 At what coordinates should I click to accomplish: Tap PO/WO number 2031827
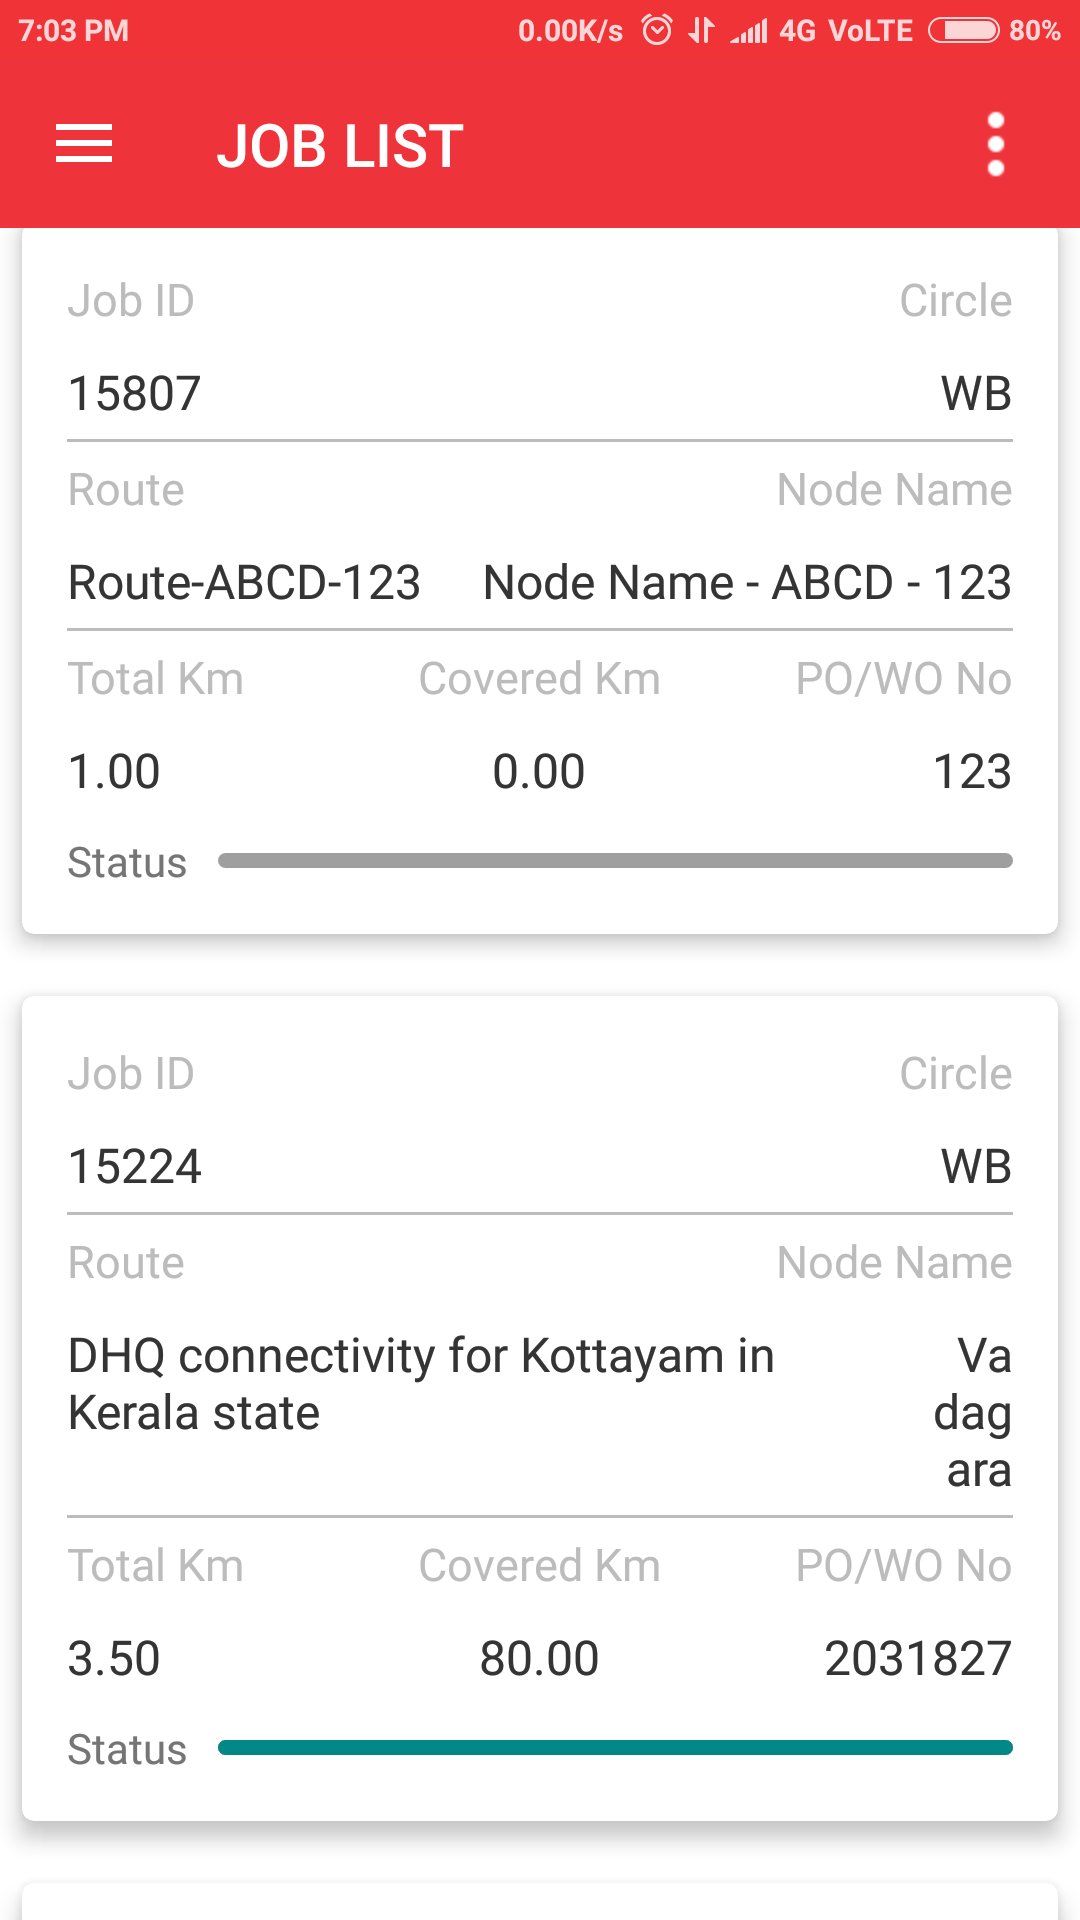point(917,1658)
